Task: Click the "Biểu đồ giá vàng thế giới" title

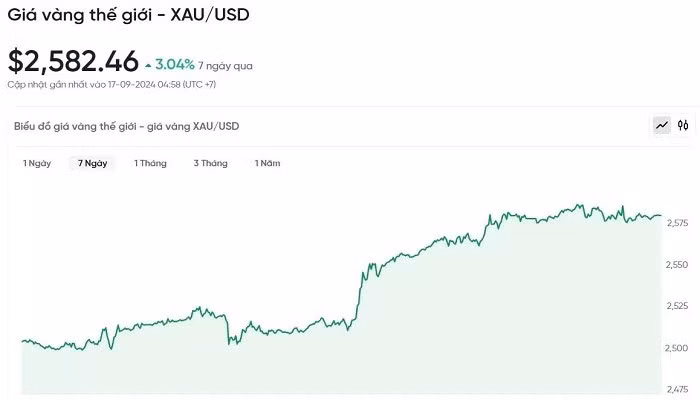Action: 126,126
